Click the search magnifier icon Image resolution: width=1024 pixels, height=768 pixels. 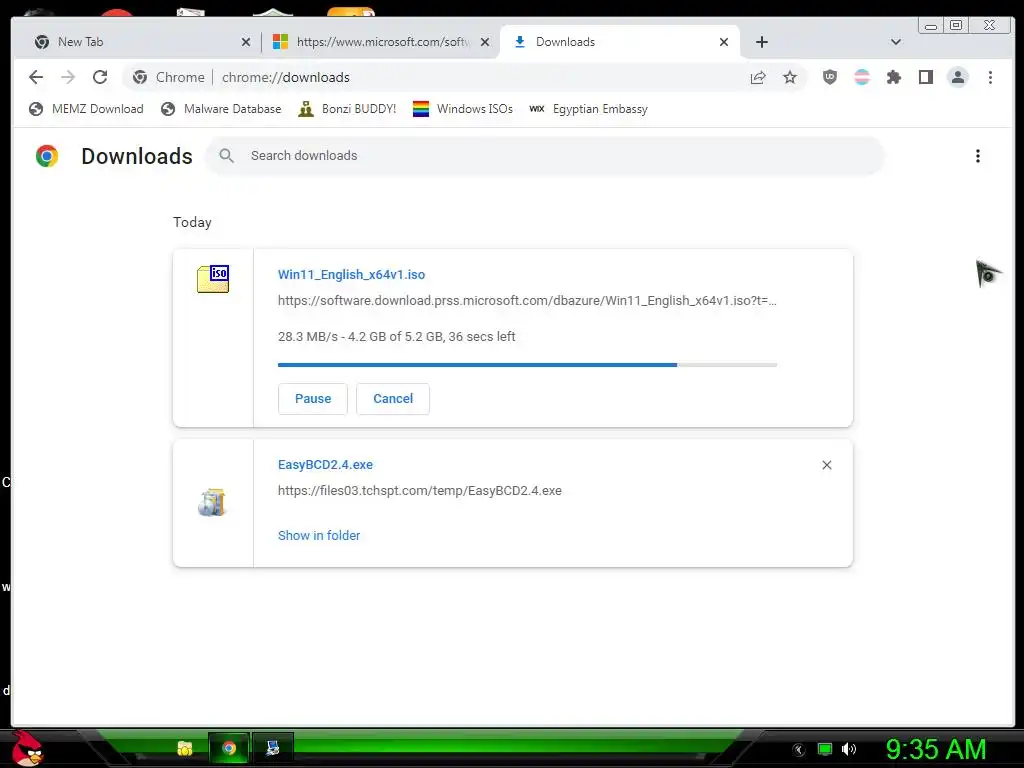[226, 155]
